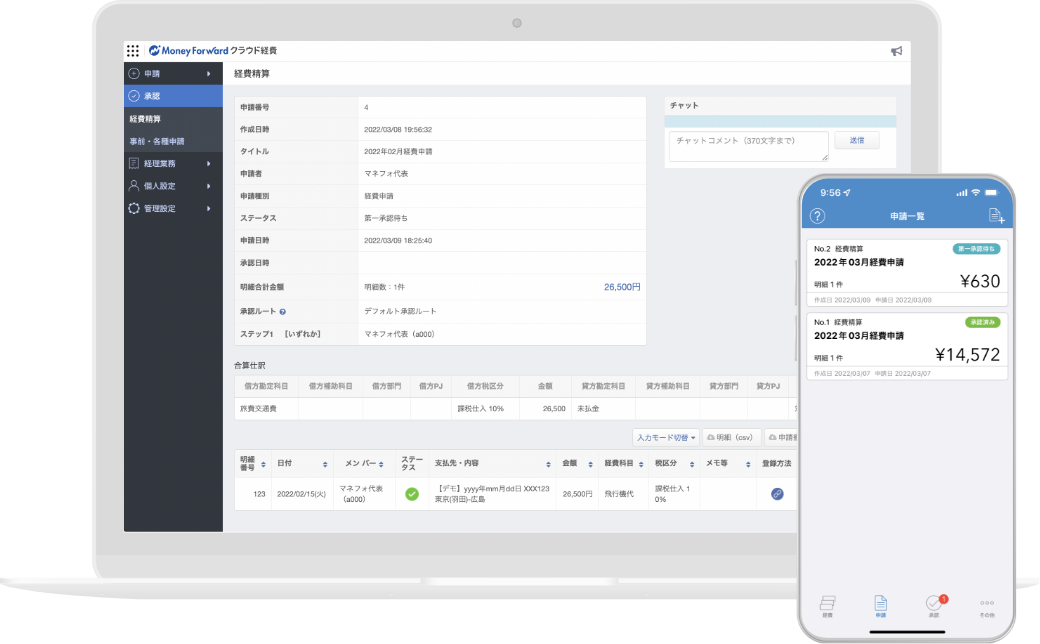
Task: Expand the 経理業務 sidebar submenu arrow
Action: (209, 163)
